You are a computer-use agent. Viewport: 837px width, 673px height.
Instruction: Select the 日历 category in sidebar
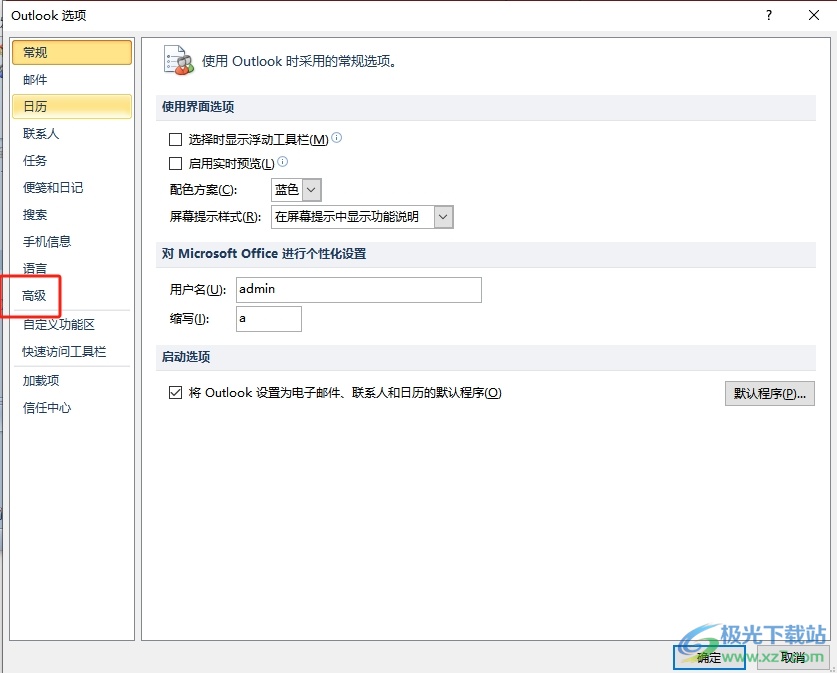(72, 106)
